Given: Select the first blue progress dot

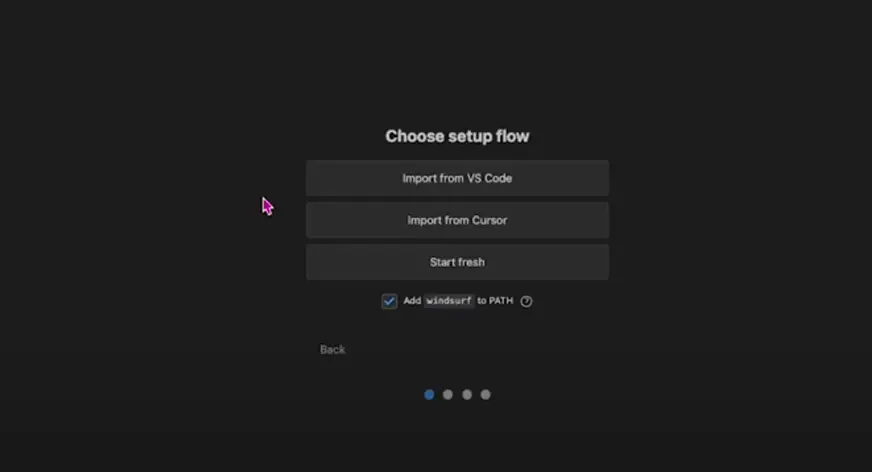Looking at the screenshot, I should [x=429, y=395].
